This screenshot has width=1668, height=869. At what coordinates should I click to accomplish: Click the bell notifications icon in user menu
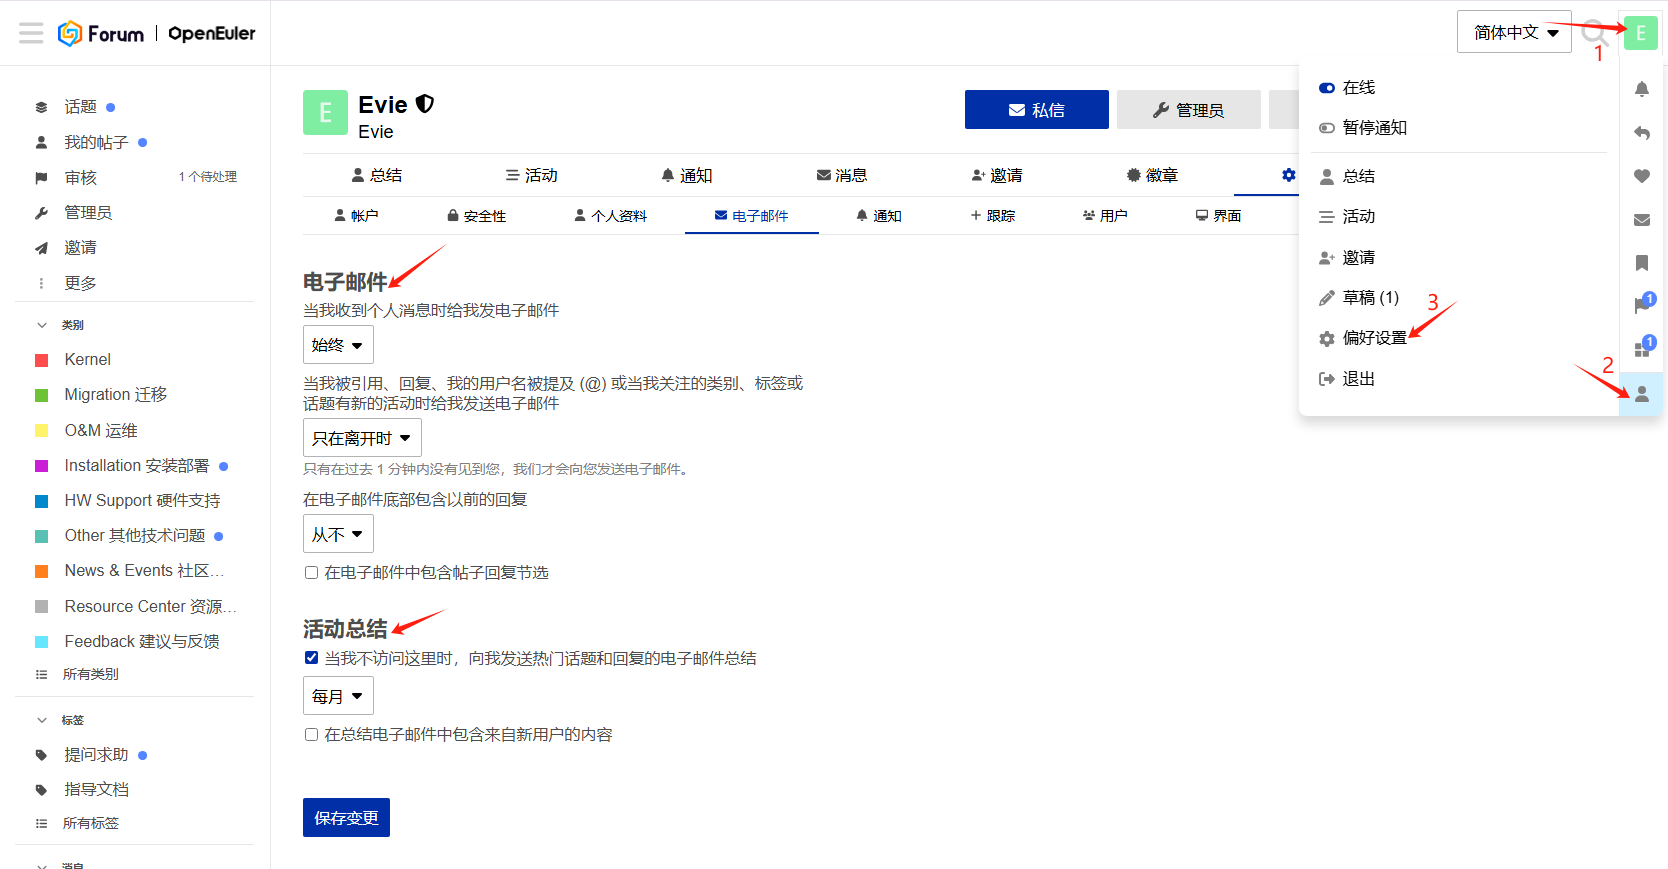(x=1641, y=89)
